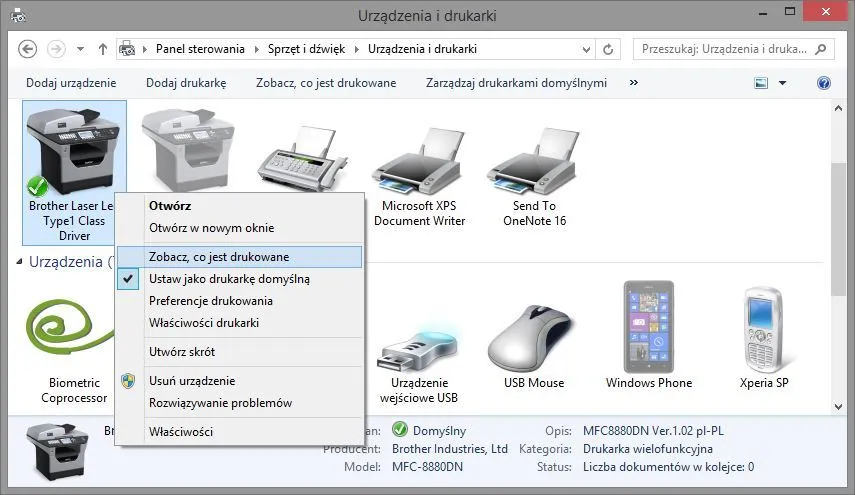Choose Otwórz w nowym oknie
The height and width of the screenshot is (495, 855).
pos(240,228)
